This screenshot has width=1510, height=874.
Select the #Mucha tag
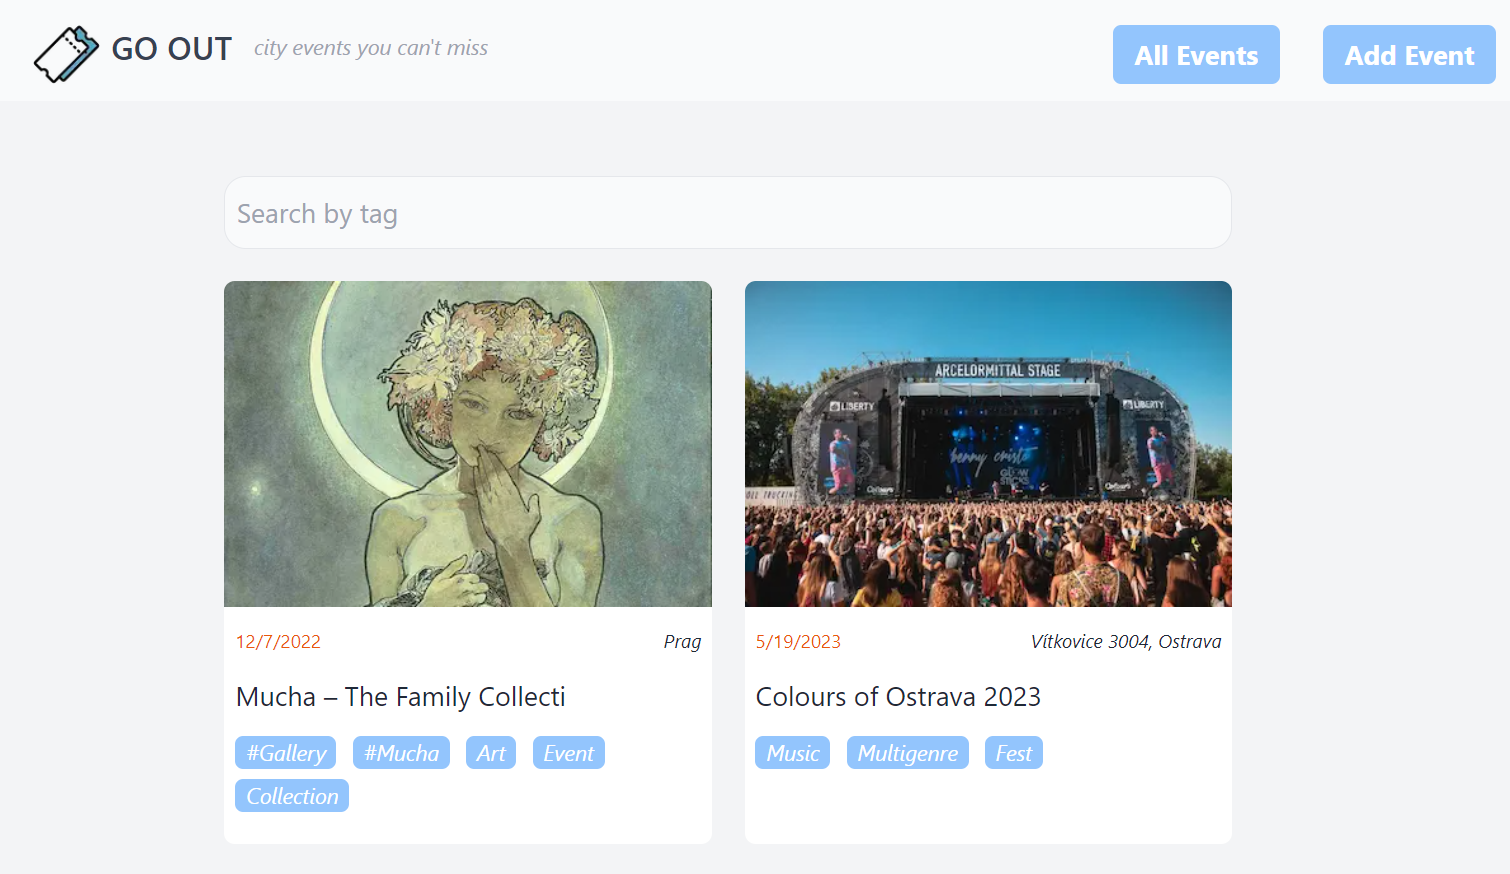pyautogui.click(x=401, y=753)
